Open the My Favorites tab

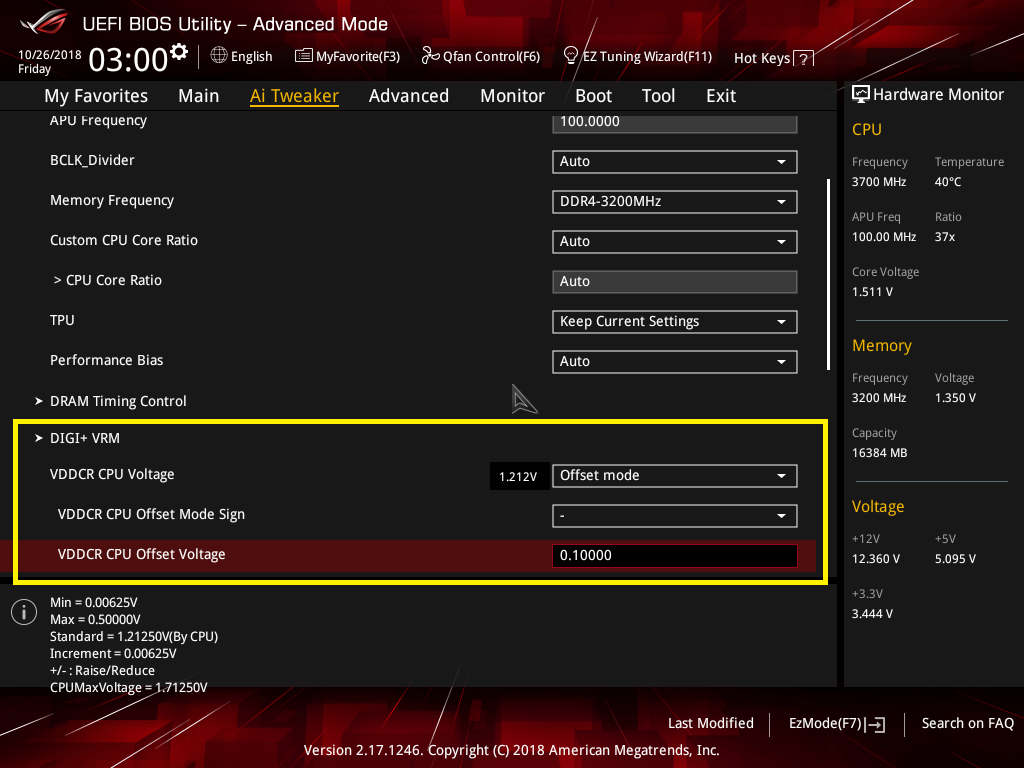coord(96,96)
